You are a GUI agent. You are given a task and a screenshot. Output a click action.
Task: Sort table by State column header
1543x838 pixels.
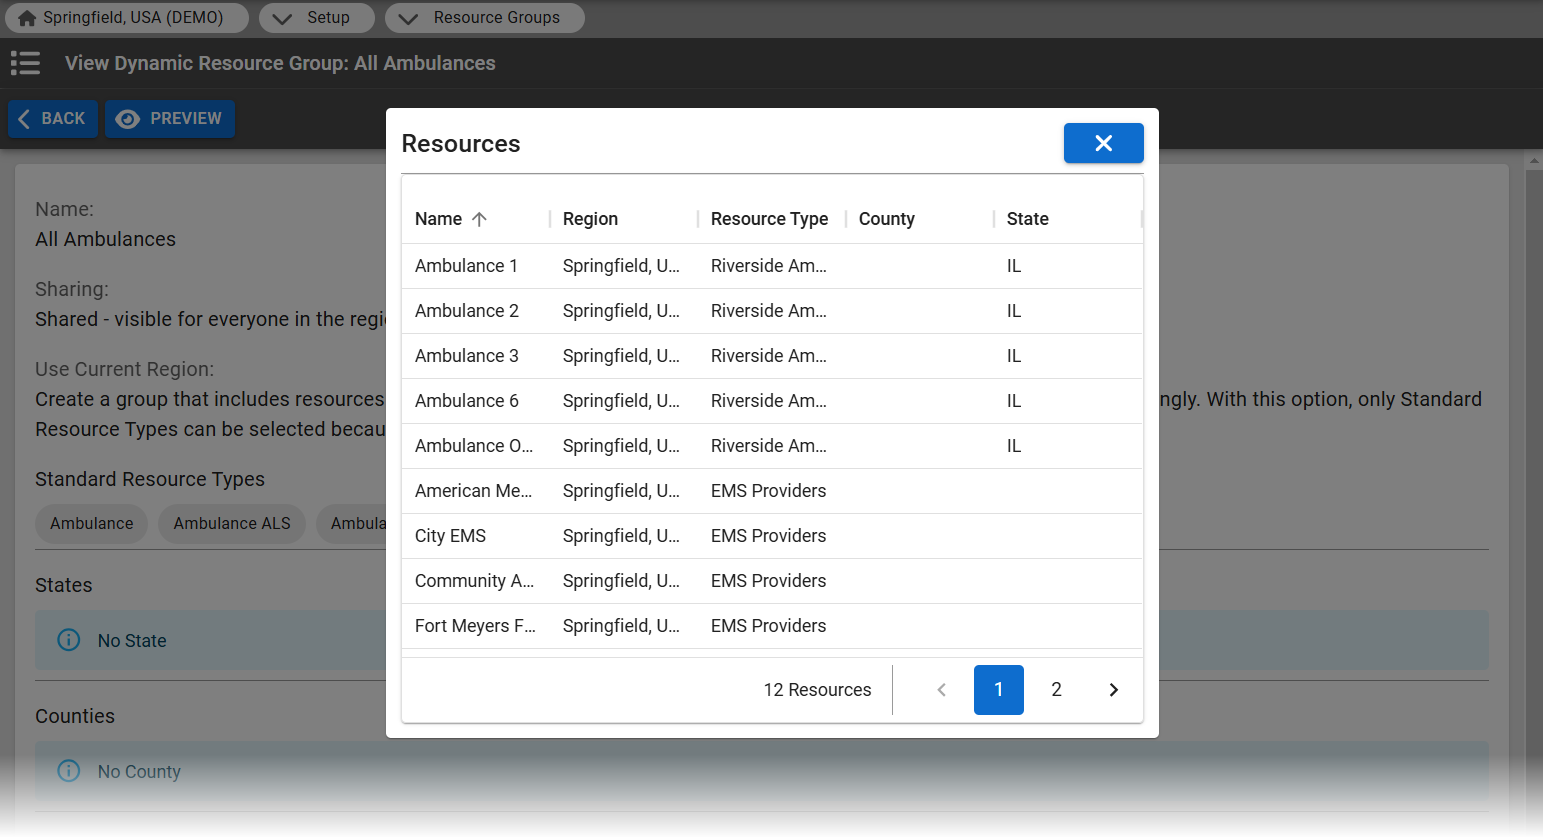(x=1027, y=219)
